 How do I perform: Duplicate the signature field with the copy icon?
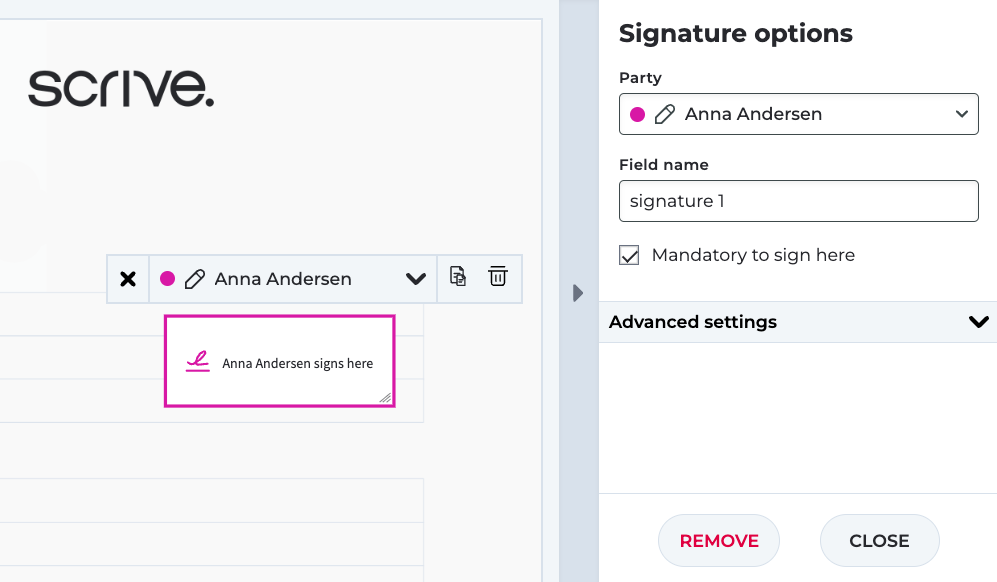click(458, 277)
